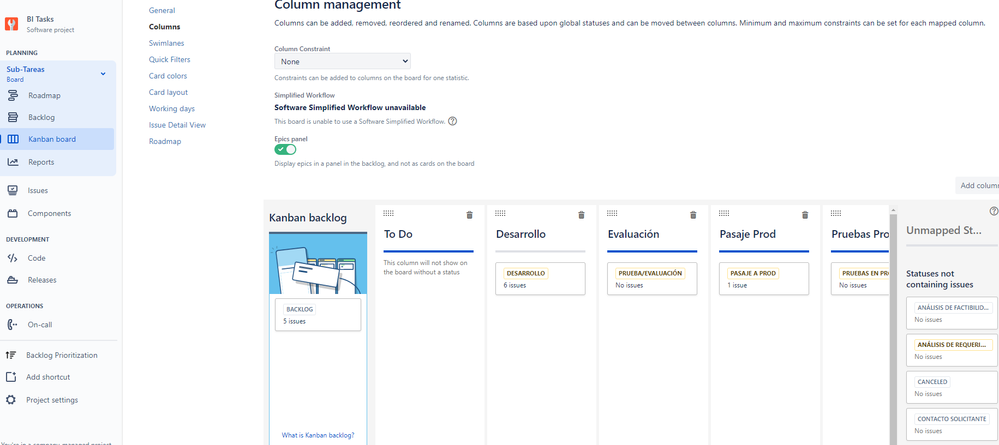The image size is (999, 445).
Task: Grab the Pasaje Prod column drag handle
Action: (x=724, y=213)
